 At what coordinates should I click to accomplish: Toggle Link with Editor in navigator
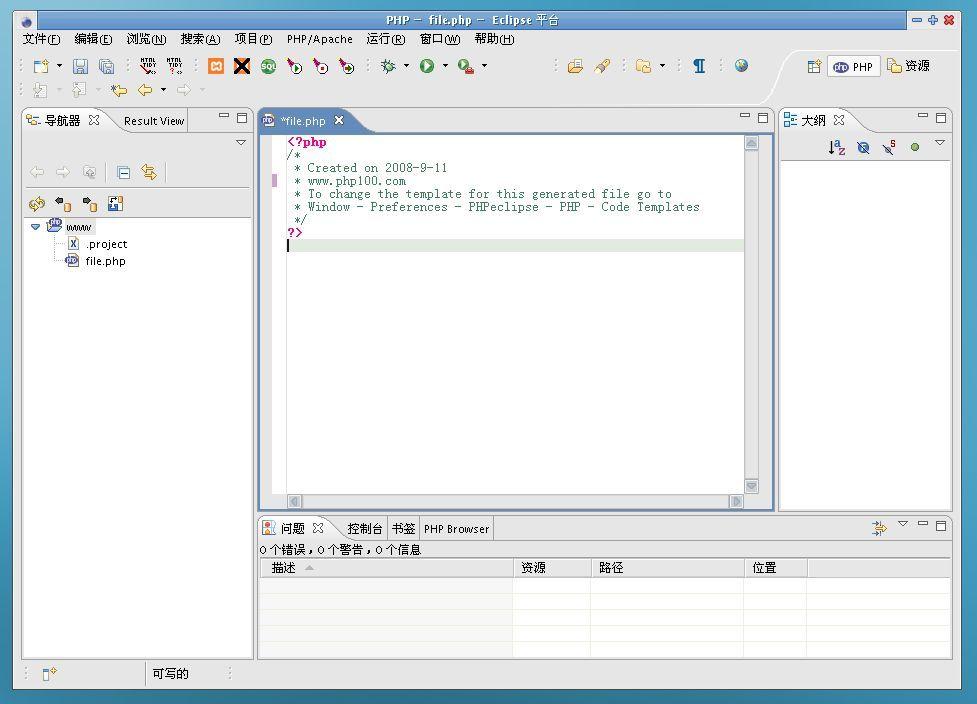[148, 172]
